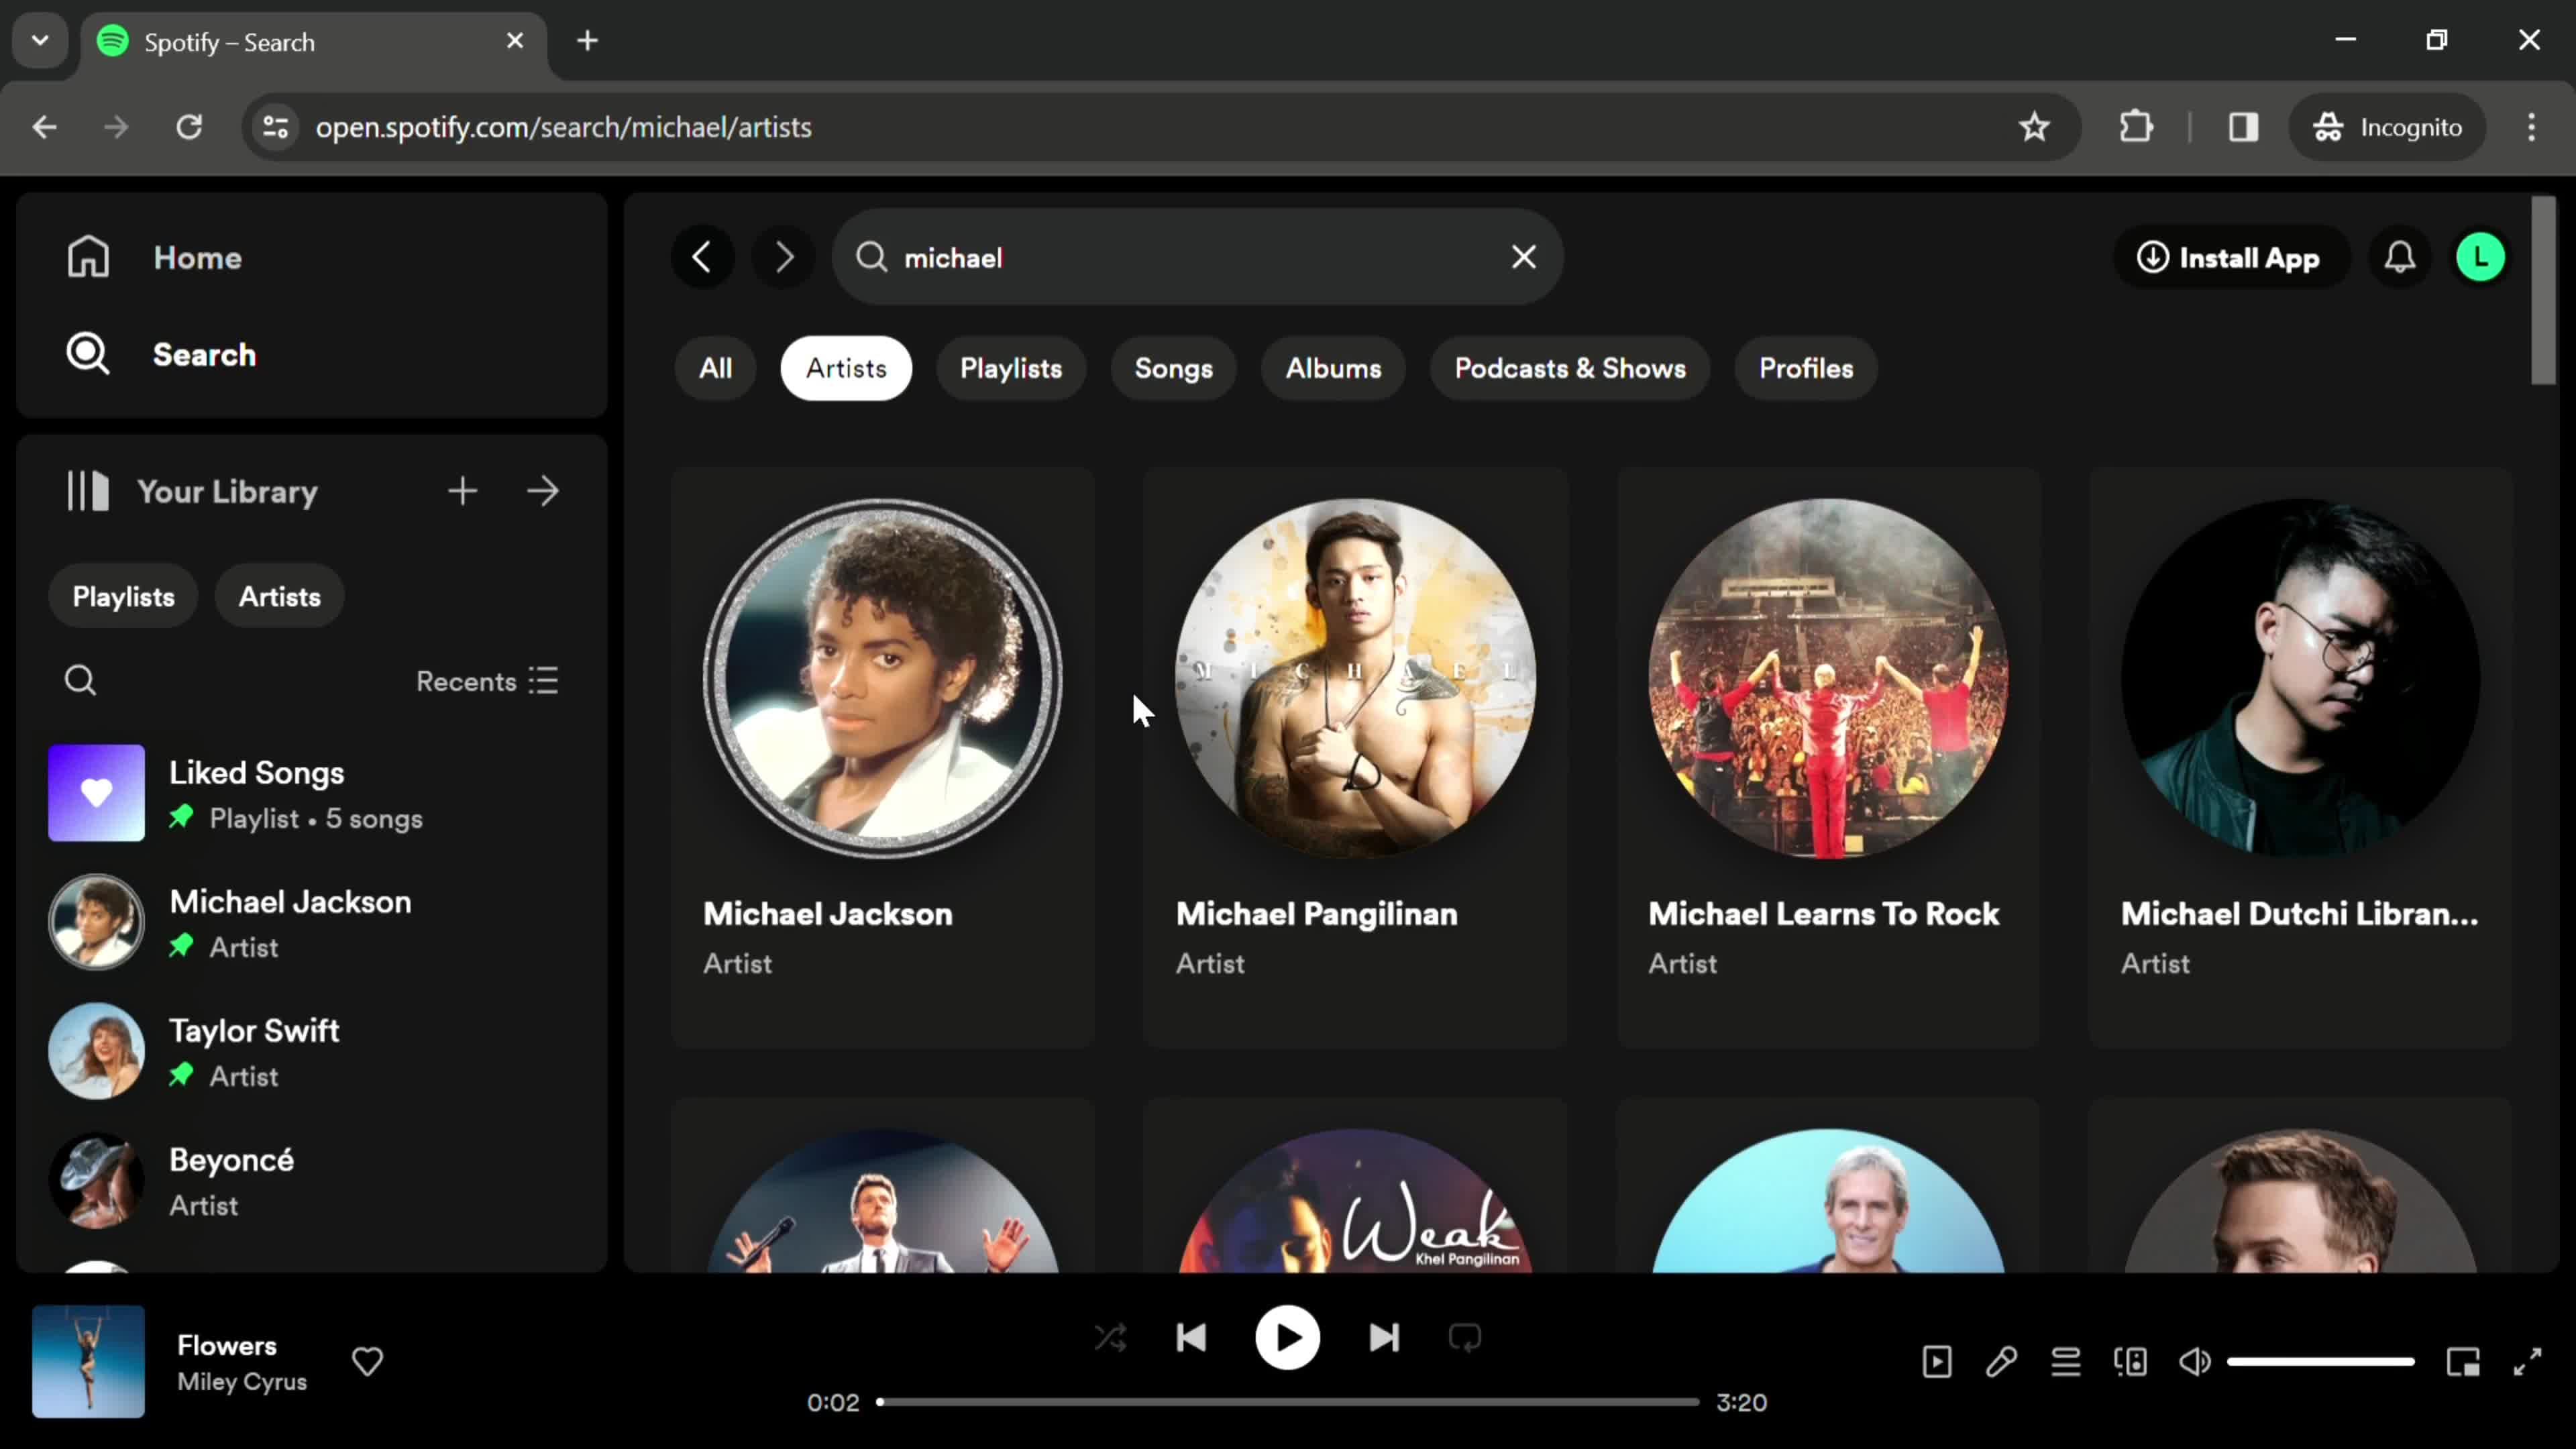Open Michael Jackson in the library
This screenshot has width=2576, height=1449.
310,922
